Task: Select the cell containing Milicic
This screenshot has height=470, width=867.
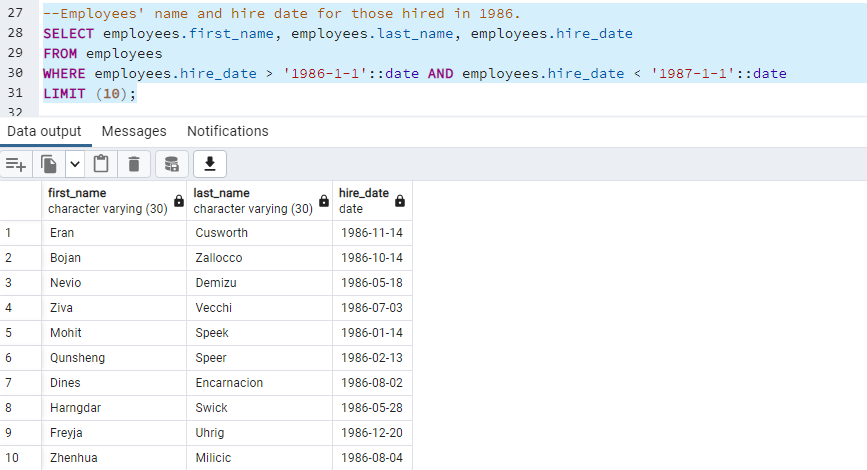Action: pos(259,458)
